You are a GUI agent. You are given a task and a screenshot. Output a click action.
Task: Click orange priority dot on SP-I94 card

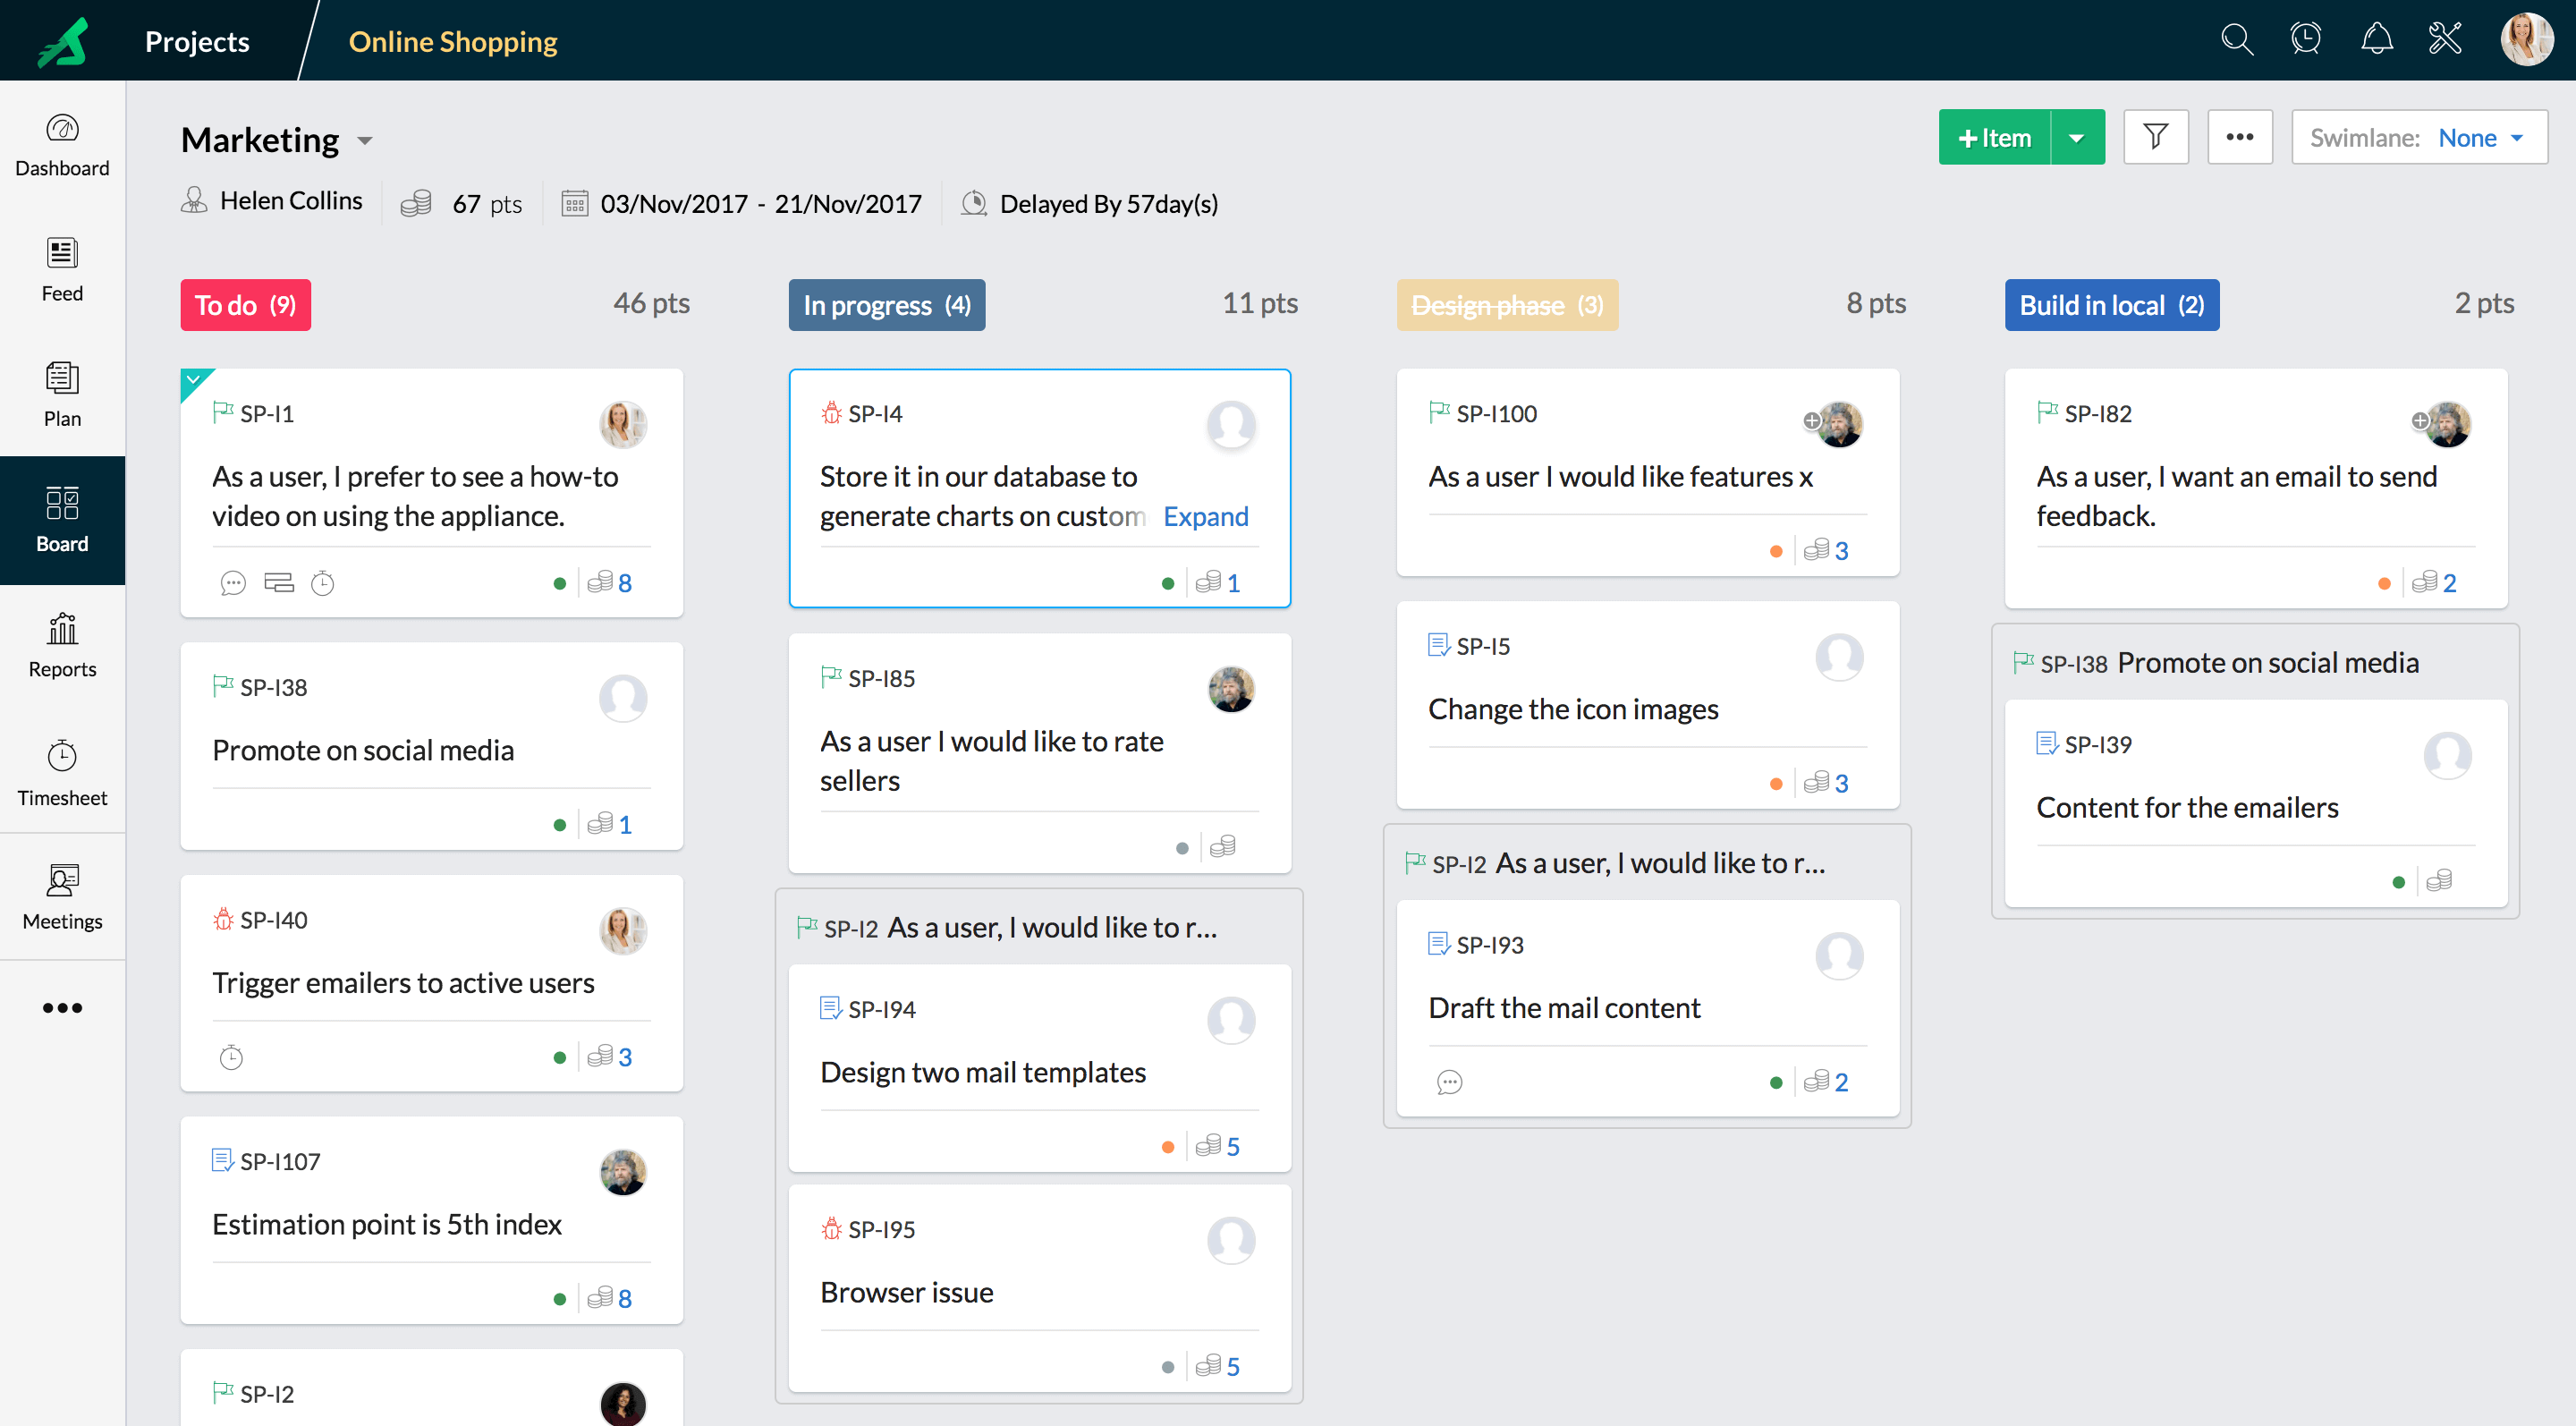pos(1167,1147)
